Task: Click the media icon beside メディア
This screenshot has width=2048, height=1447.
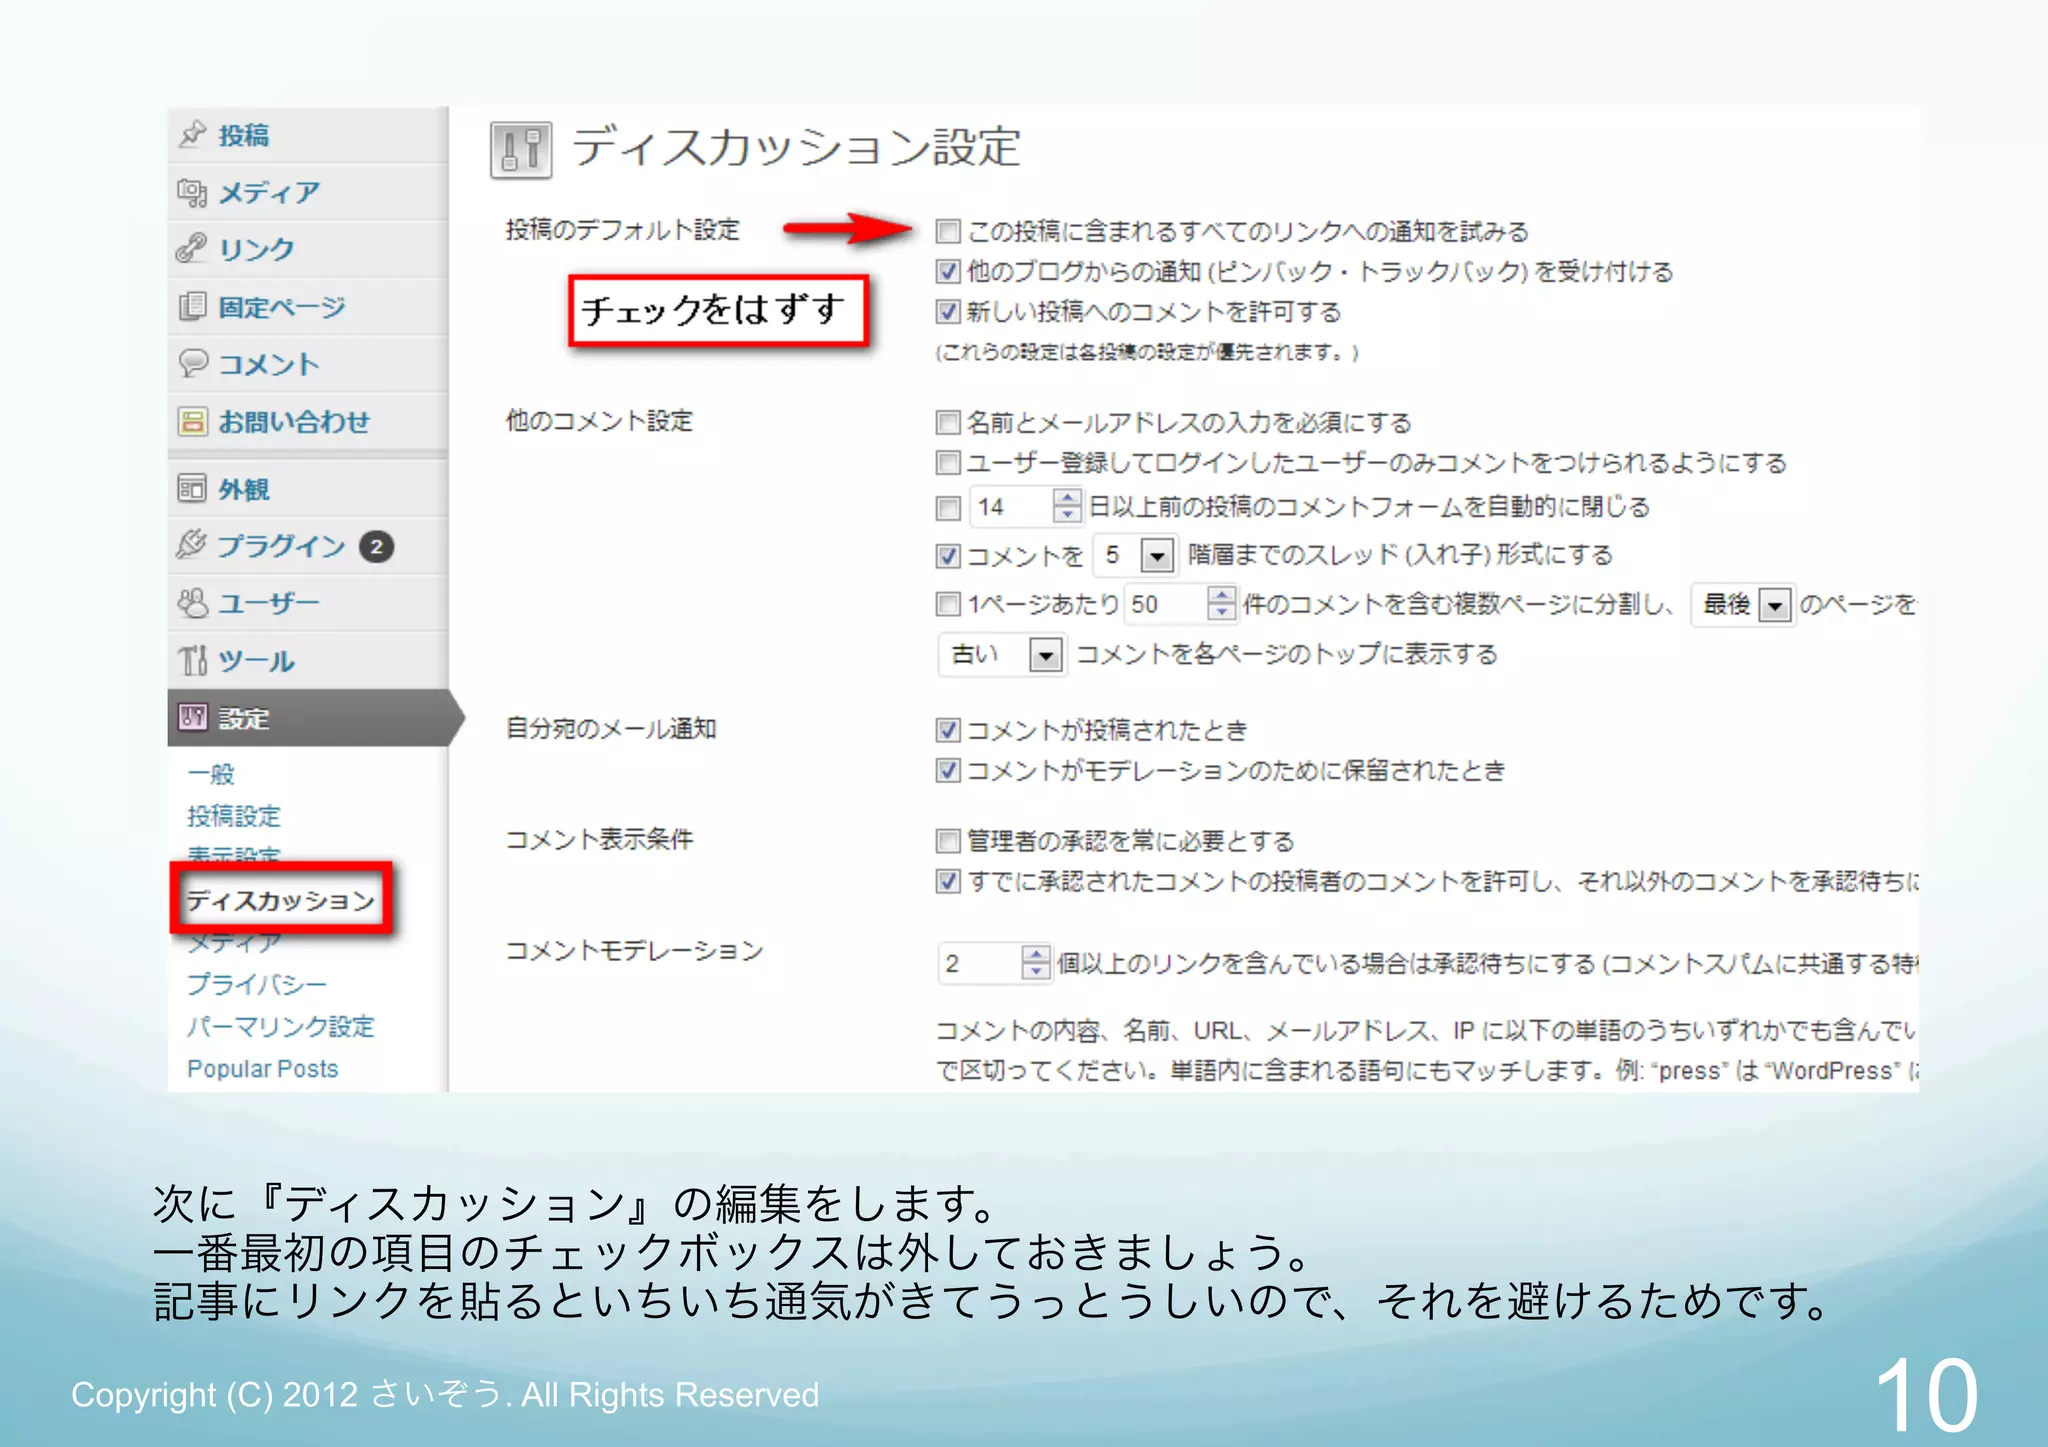Action: (192, 192)
